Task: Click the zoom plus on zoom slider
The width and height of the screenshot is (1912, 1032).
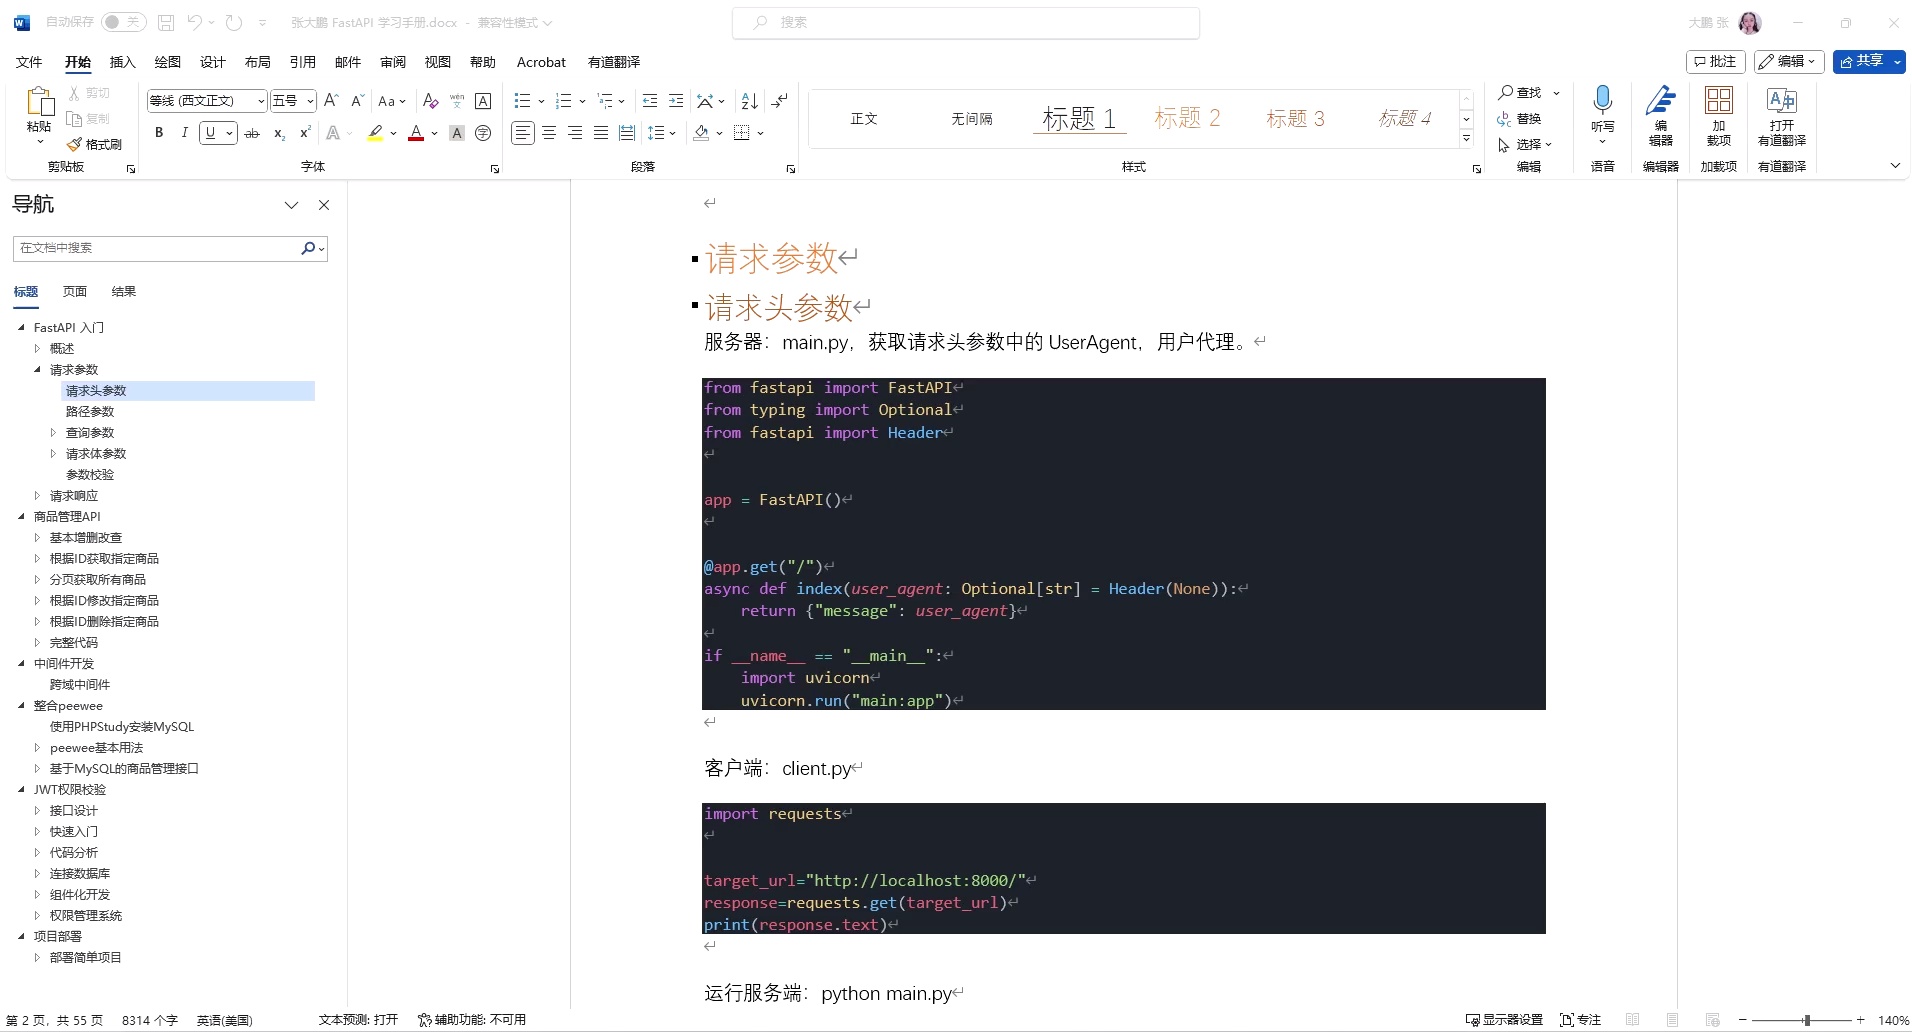Action: [1861, 1020]
